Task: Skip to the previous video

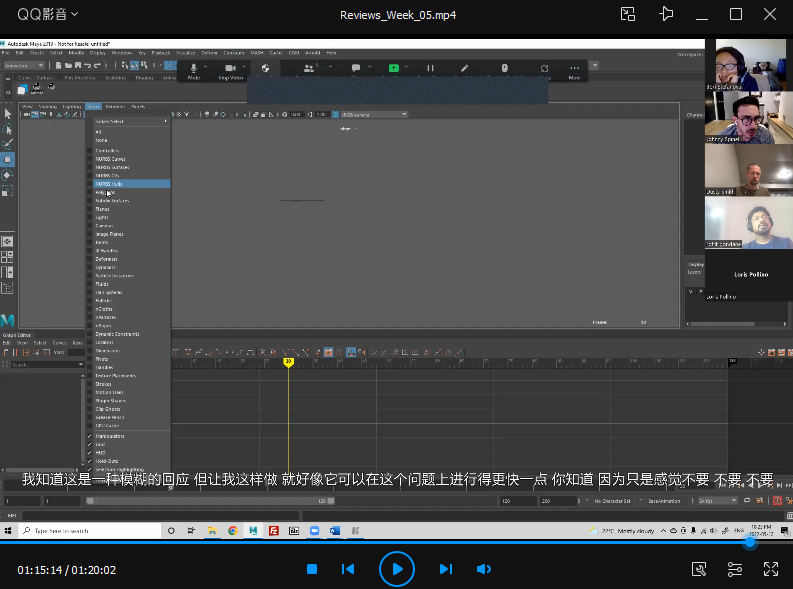Action: [348, 569]
